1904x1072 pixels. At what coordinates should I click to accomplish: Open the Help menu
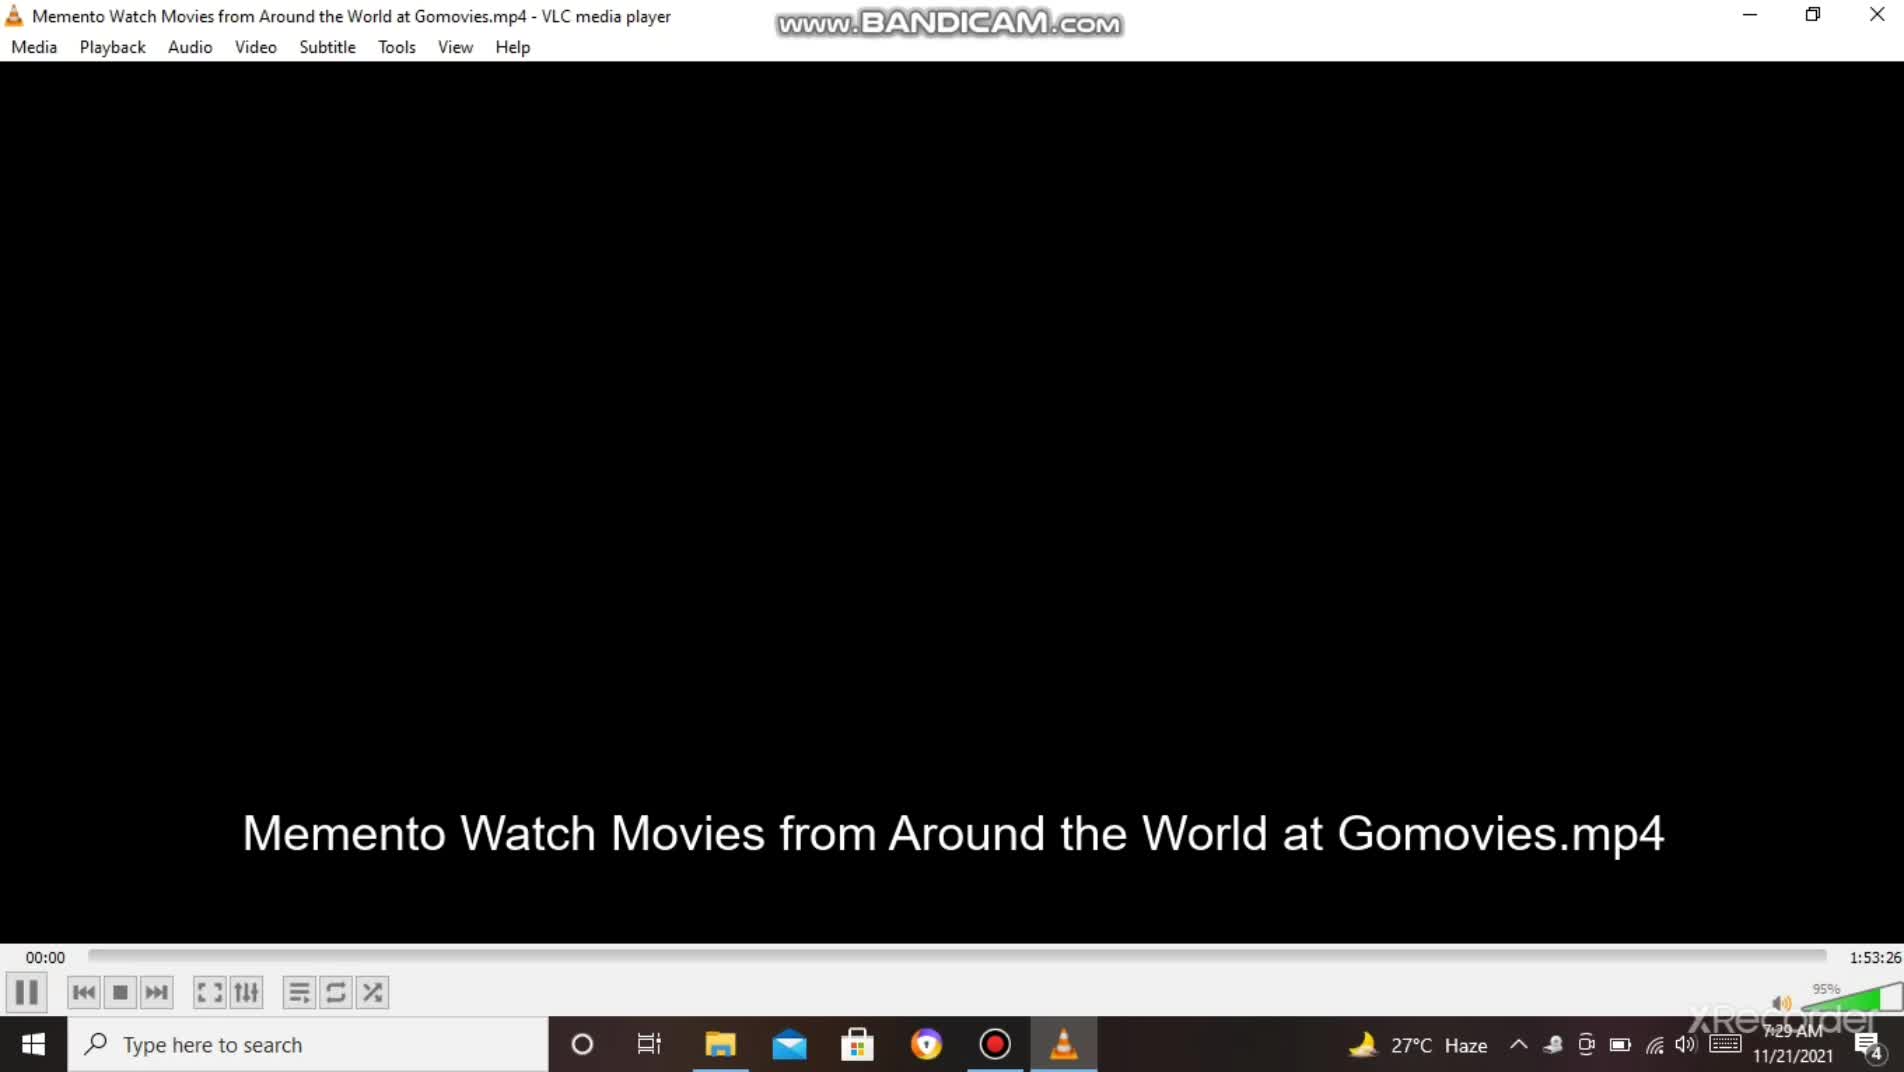point(512,47)
